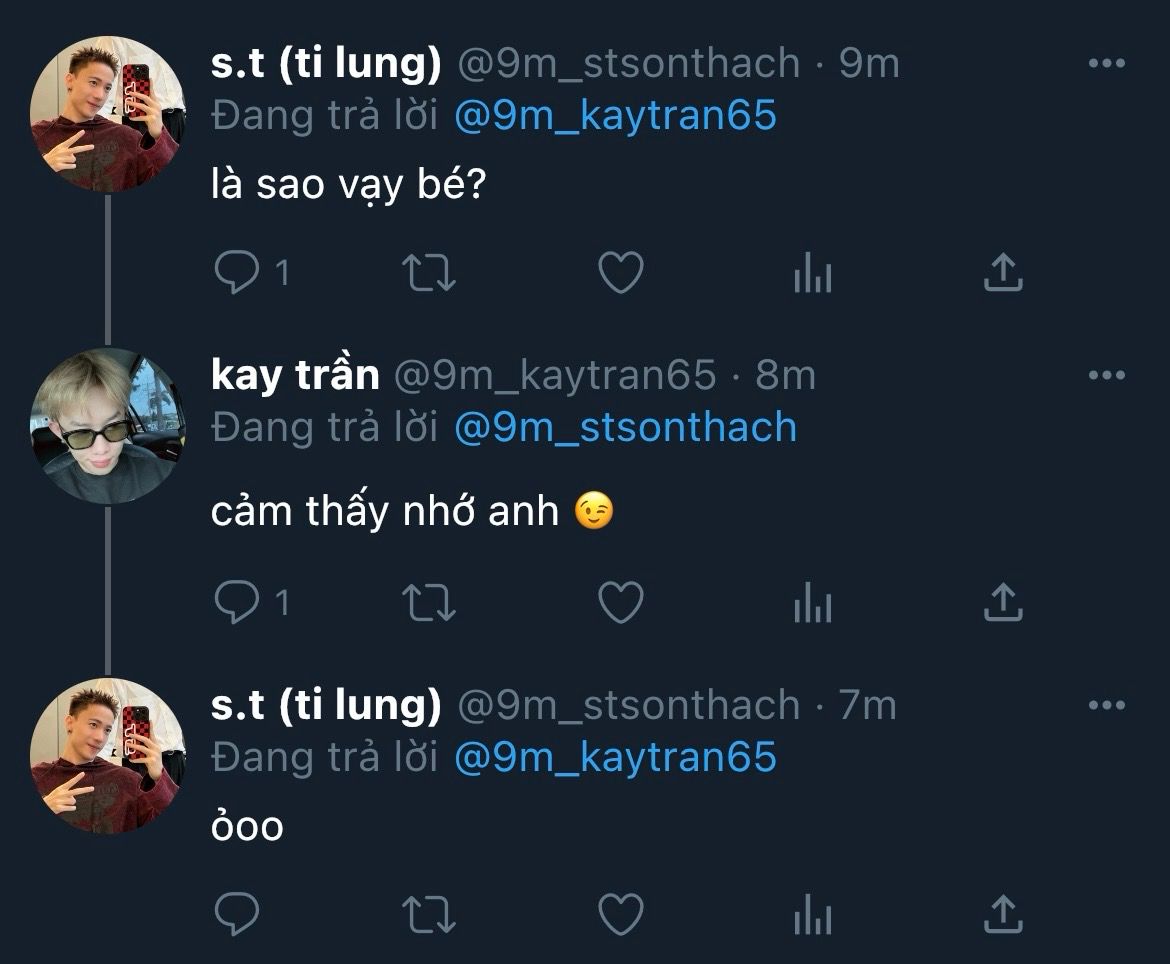View analytics for "là sao vạy bé?" tweet
1170x964 pixels.
(812, 272)
